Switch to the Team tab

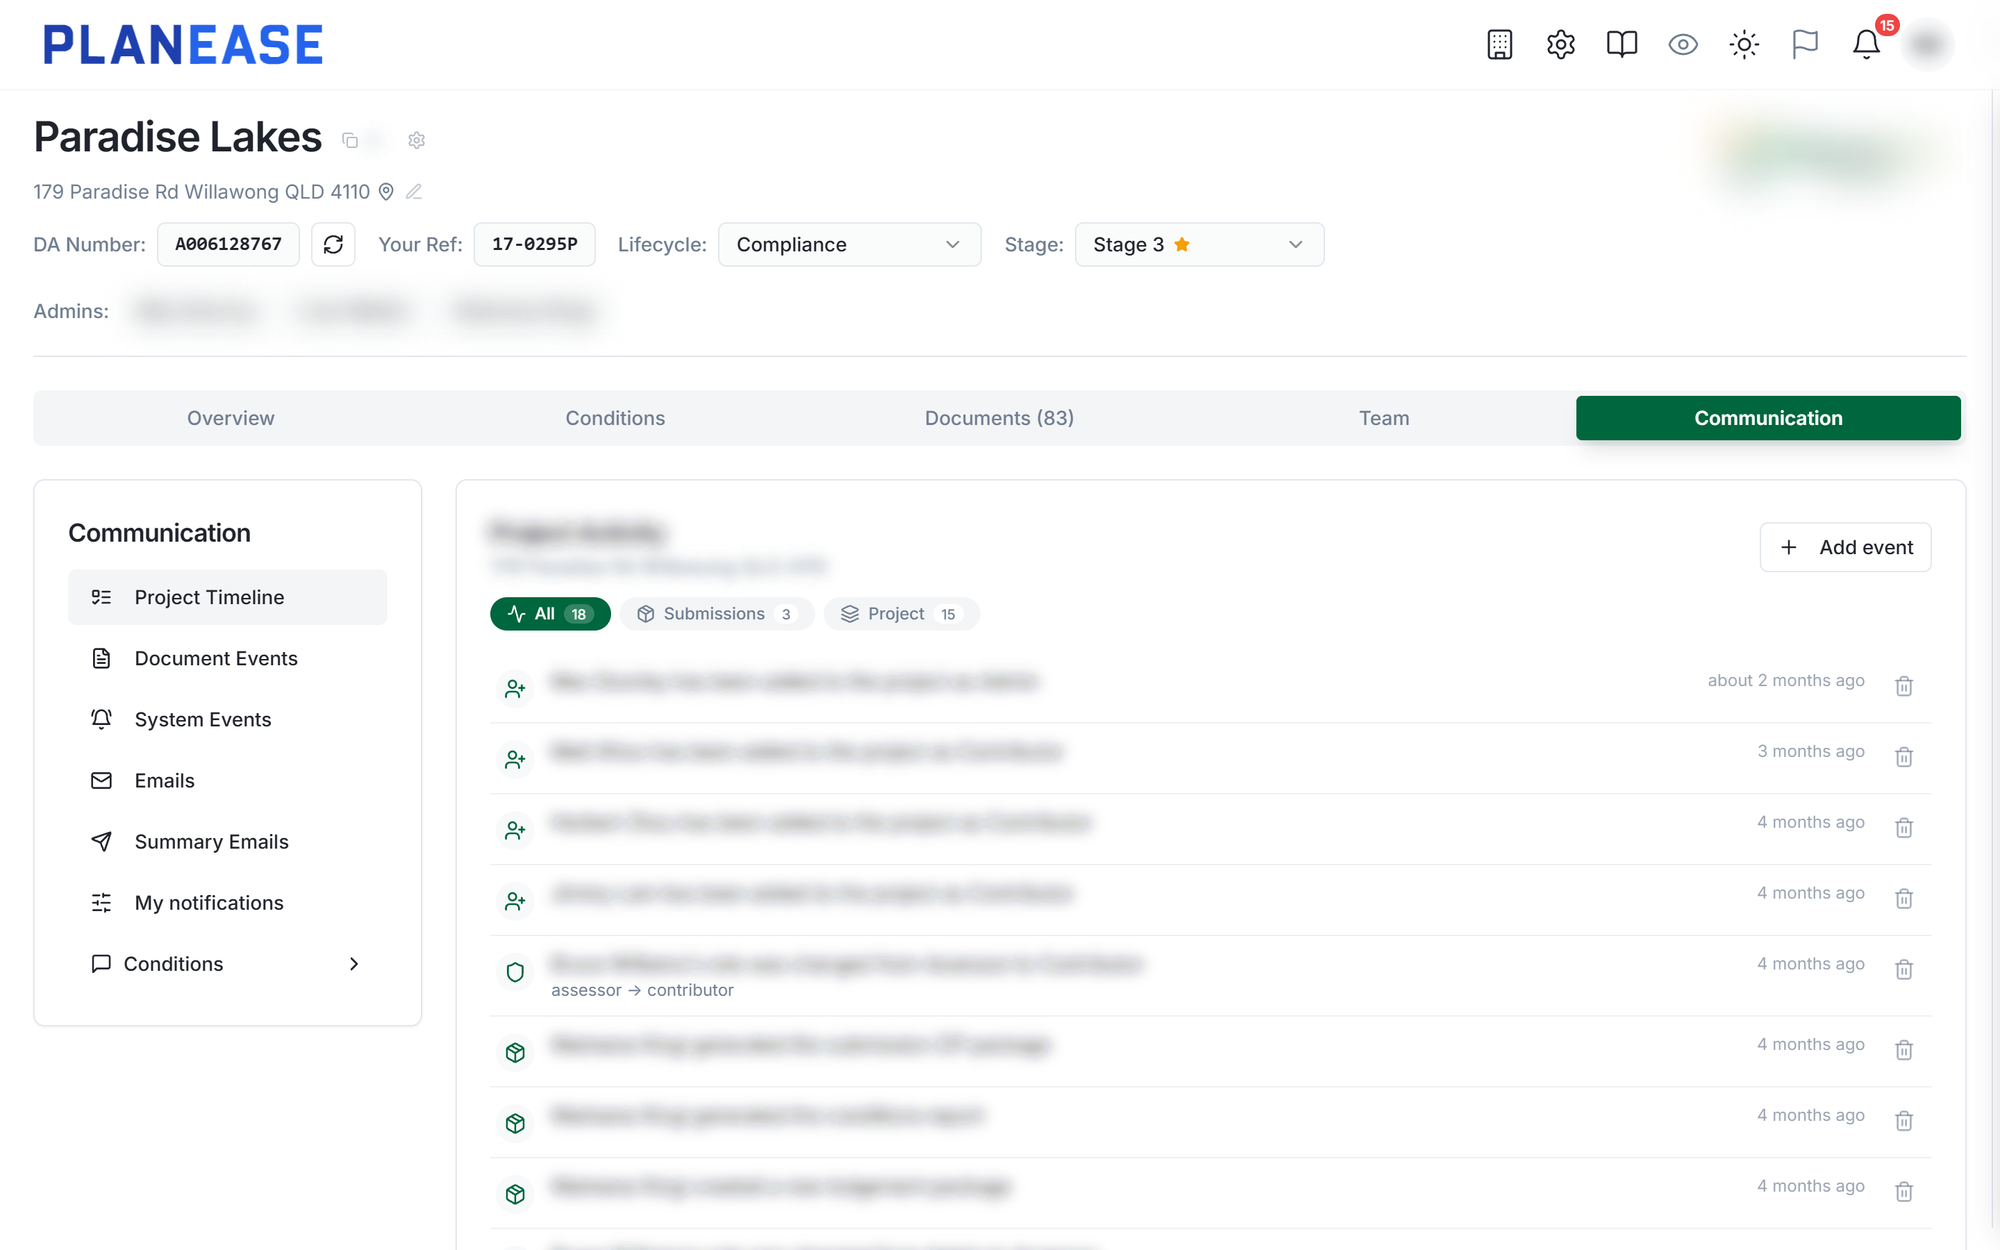[x=1384, y=418]
